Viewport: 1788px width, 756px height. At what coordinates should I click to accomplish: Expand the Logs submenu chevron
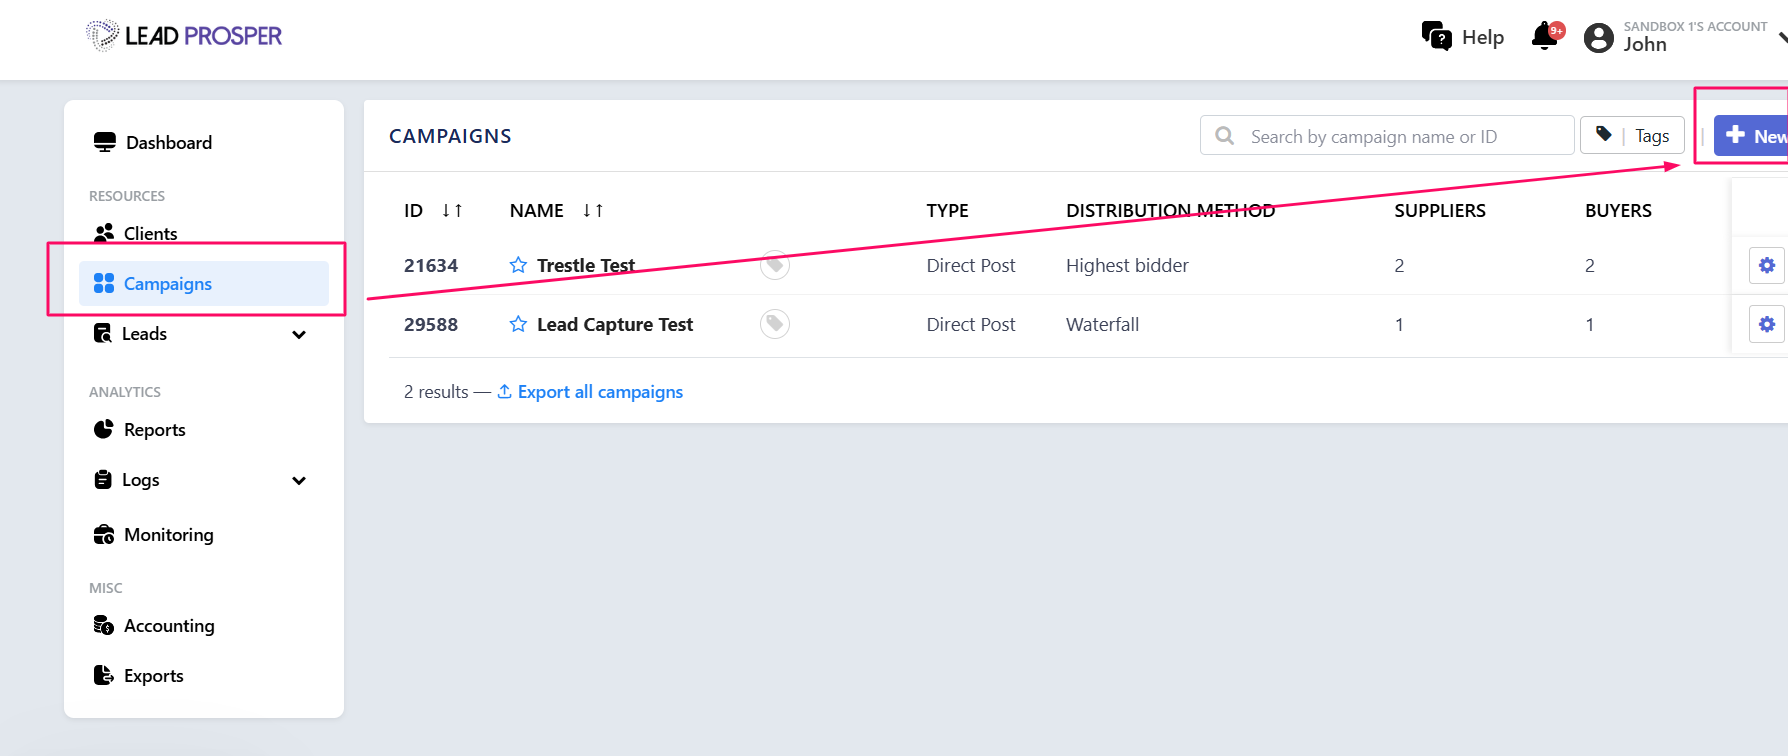coord(299,480)
